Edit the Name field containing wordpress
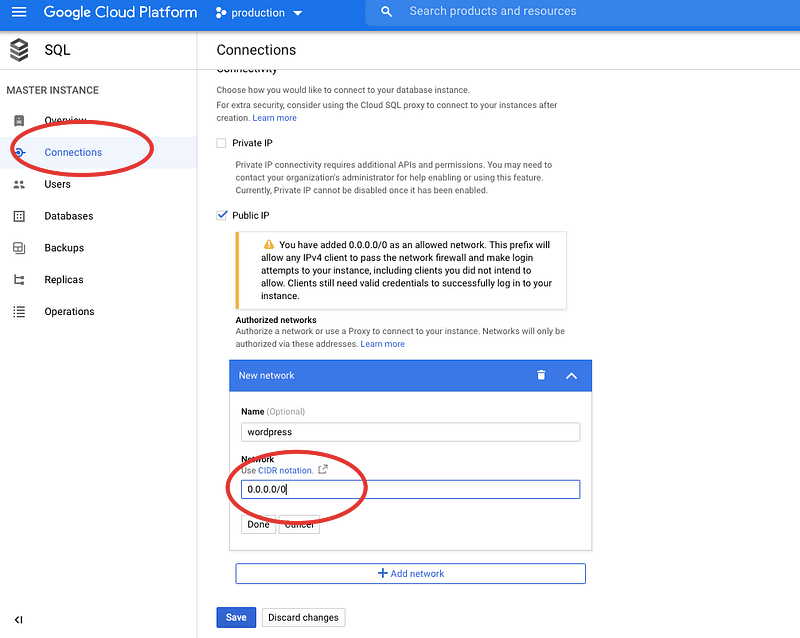800x638 pixels. click(410, 432)
